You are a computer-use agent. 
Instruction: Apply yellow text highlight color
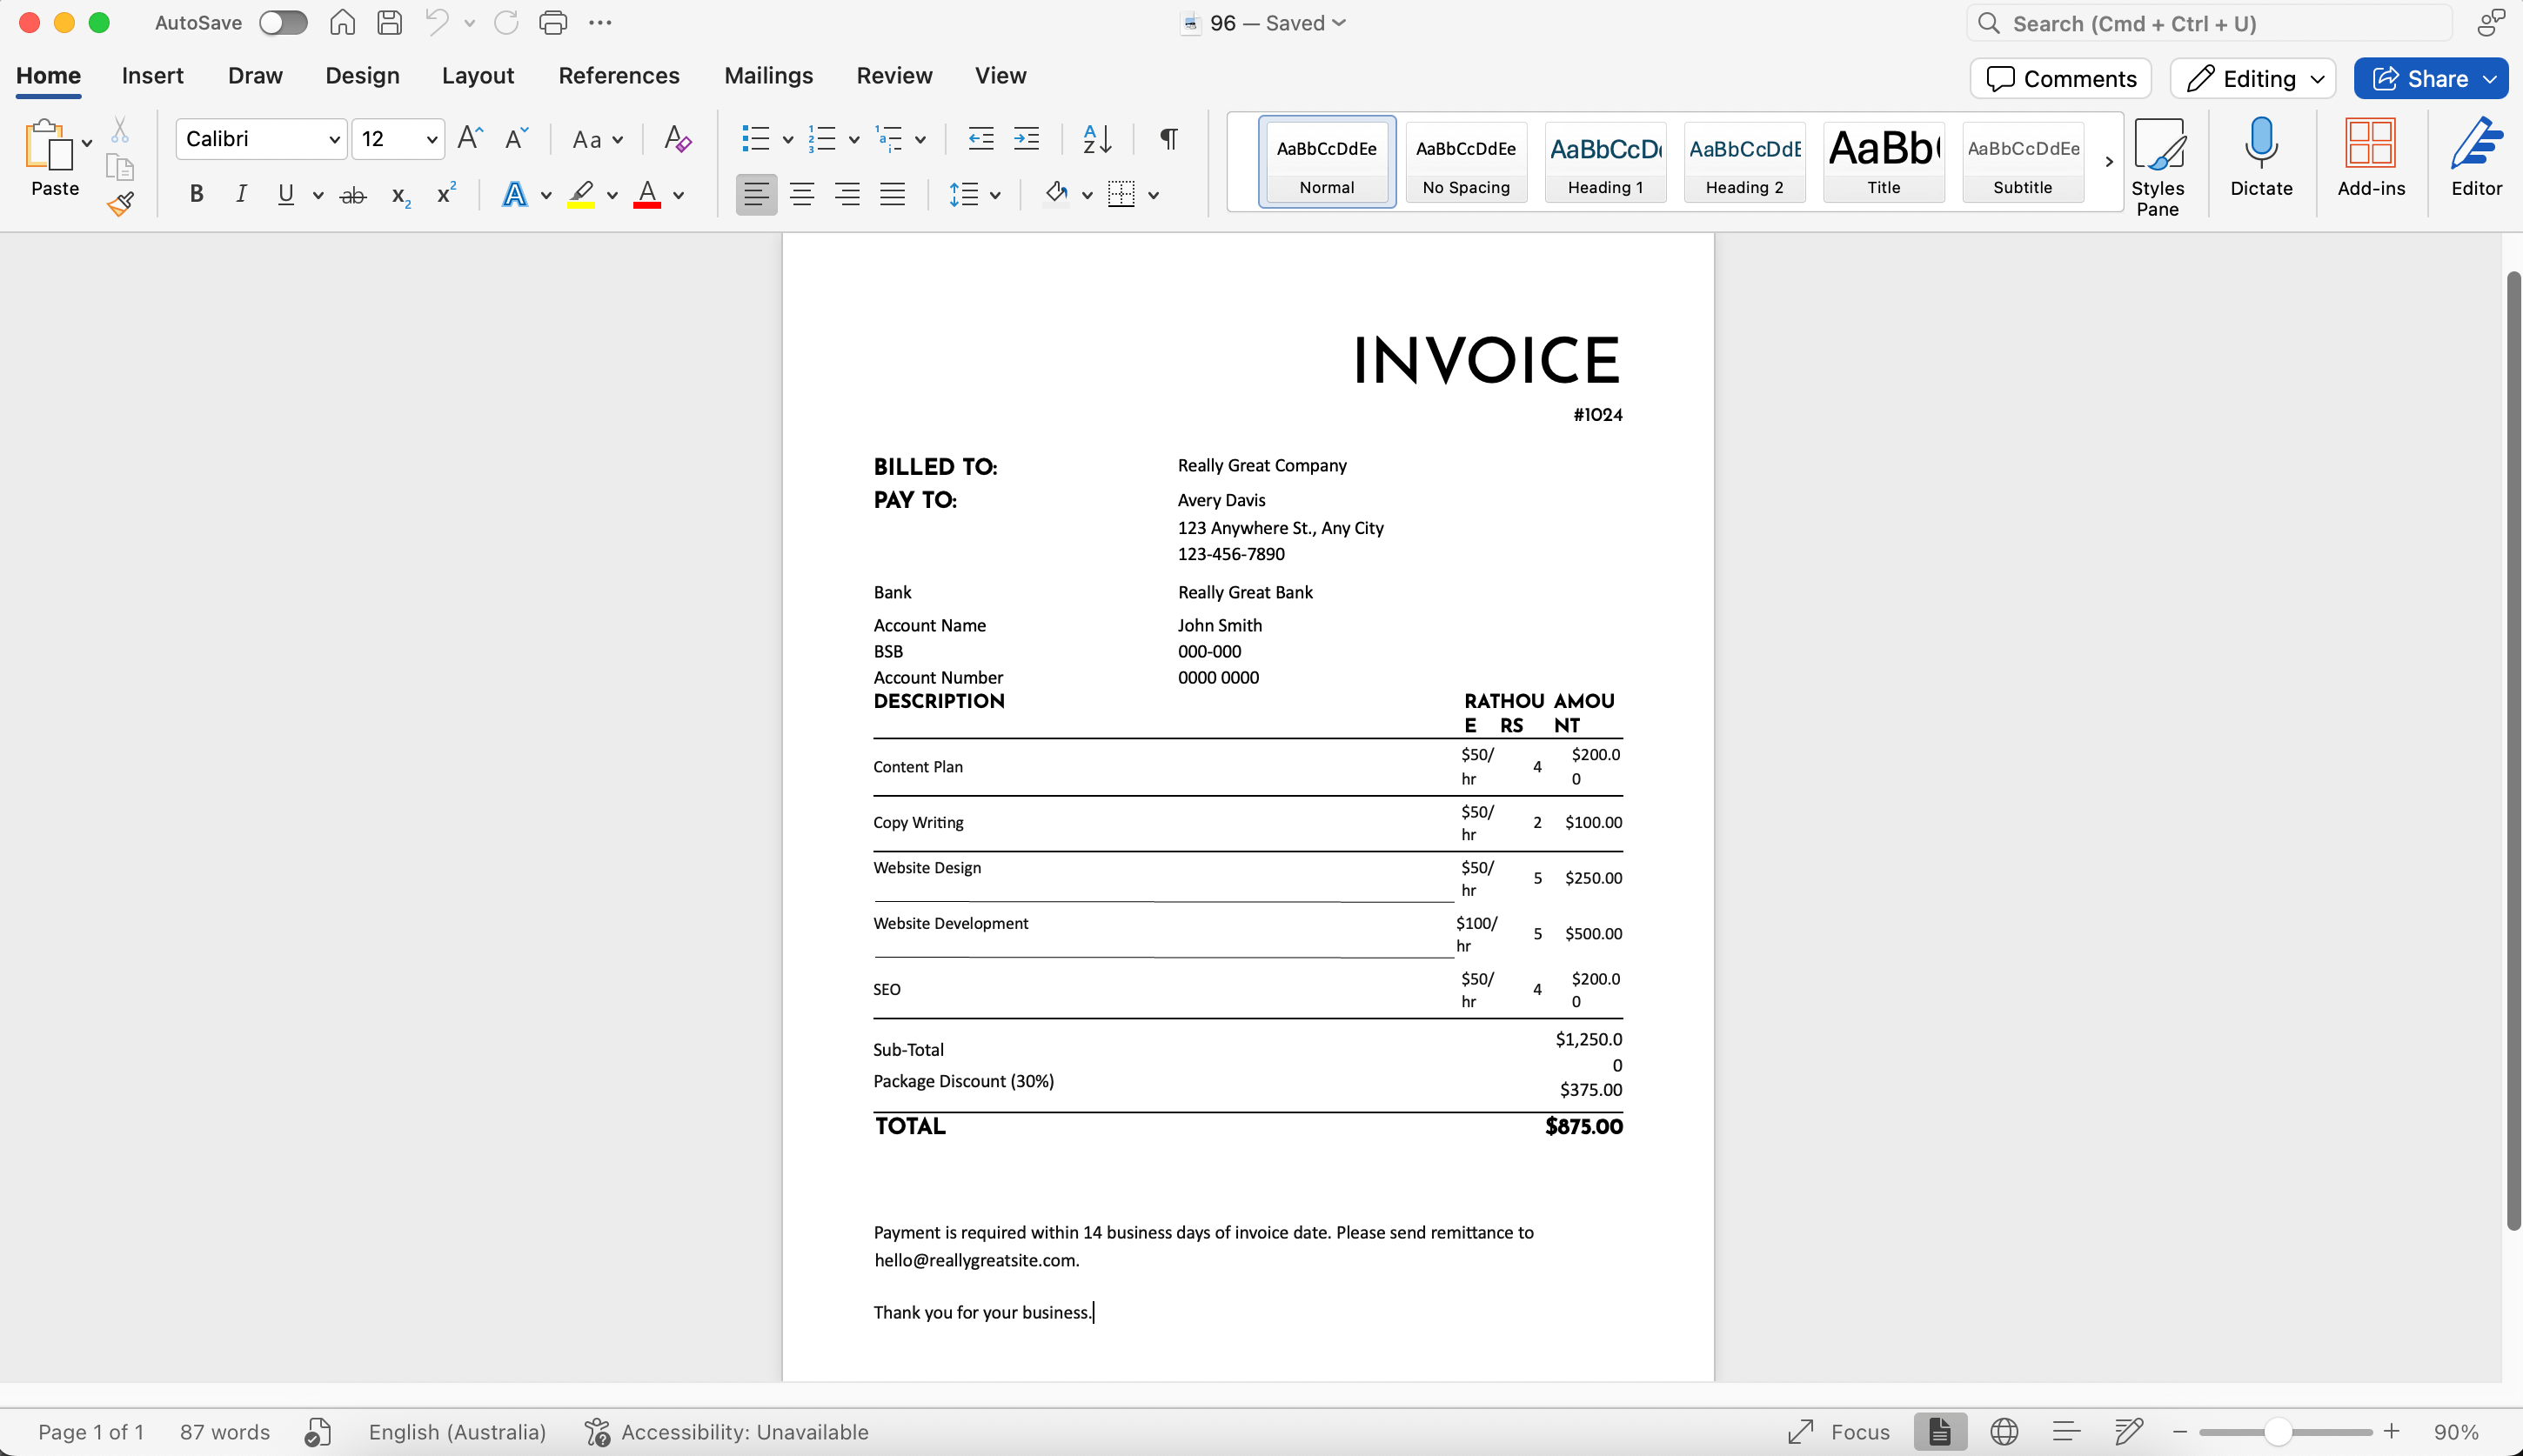(x=581, y=194)
